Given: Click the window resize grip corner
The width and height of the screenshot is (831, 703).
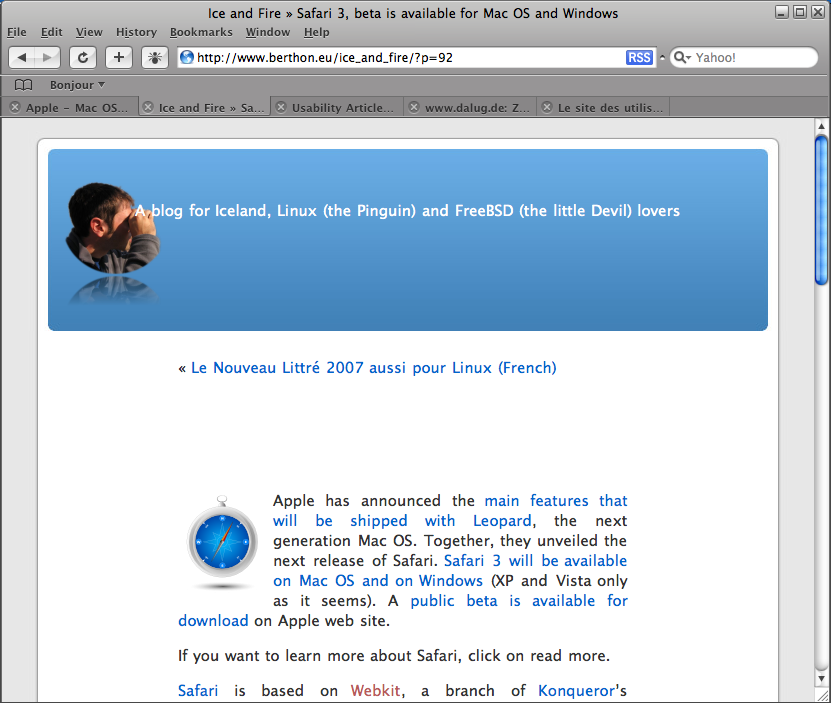Looking at the screenshot, I should 824,696.
